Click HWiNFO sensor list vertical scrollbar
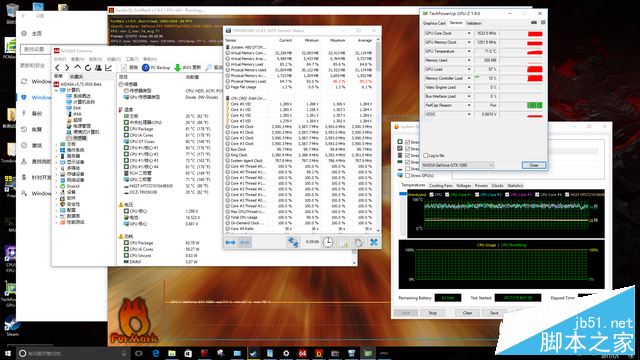Viewport: 640px width, 360px height. [378, 135]
